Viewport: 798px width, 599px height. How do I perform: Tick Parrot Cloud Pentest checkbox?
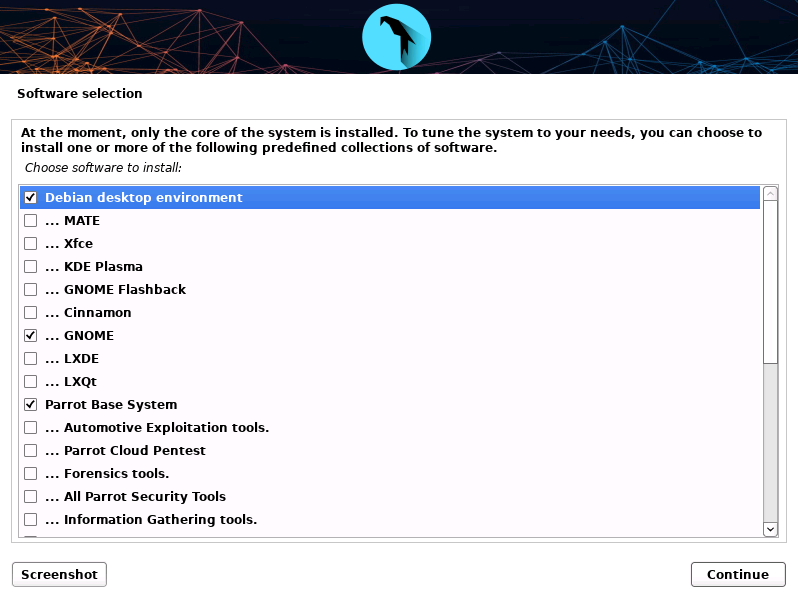[31, 450]
